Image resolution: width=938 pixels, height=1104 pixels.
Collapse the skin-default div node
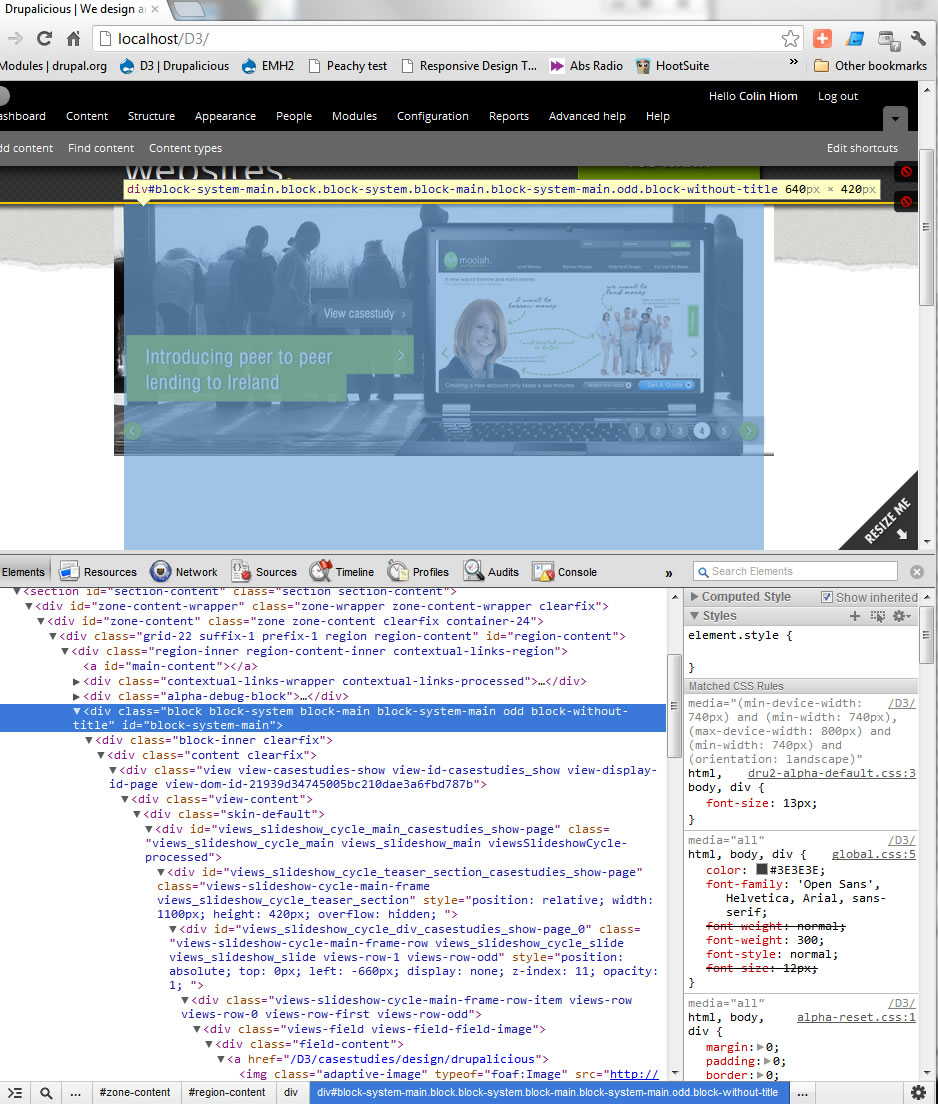pos(137,815)
